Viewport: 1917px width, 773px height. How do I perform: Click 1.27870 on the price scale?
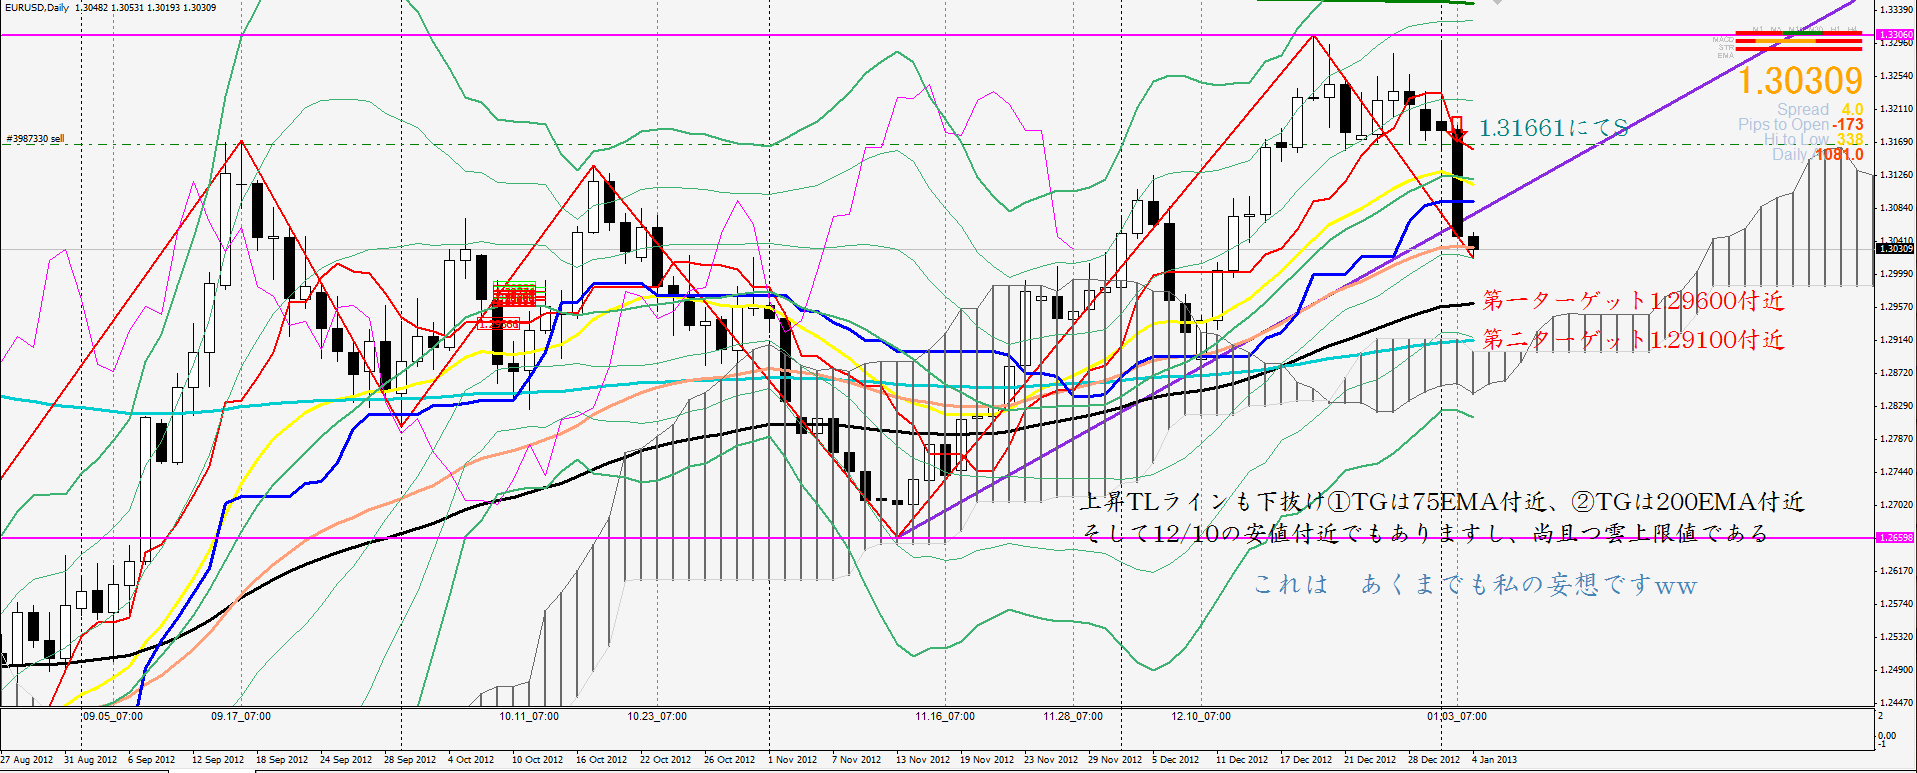pos(1897,438)
